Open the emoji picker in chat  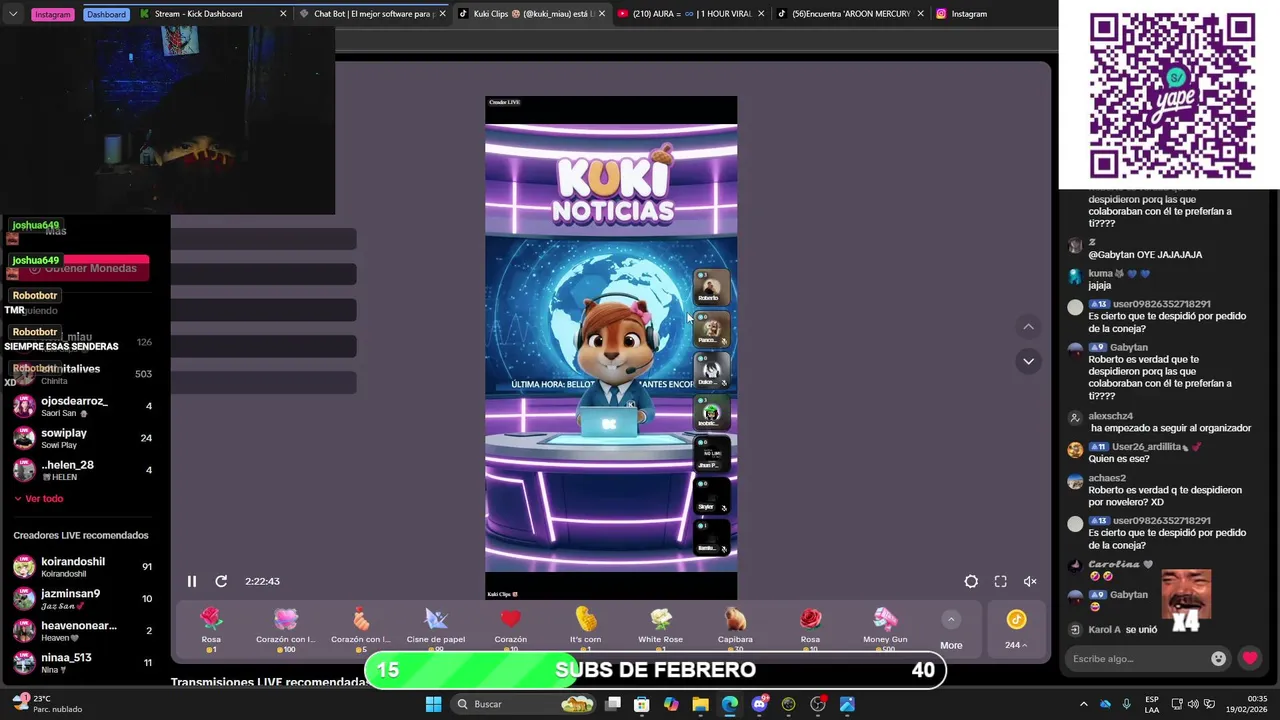[x=1218, y=658]
